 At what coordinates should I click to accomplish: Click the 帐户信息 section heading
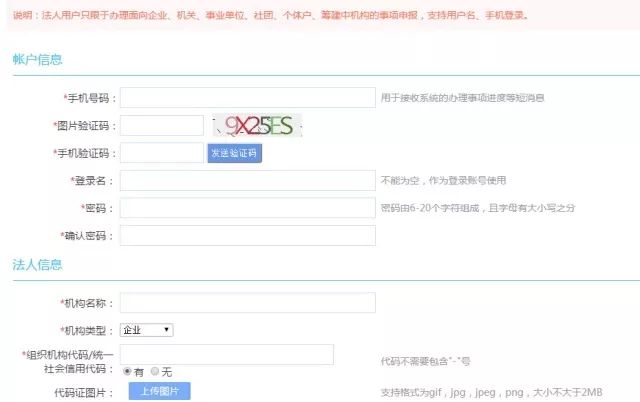coord(37,60)
